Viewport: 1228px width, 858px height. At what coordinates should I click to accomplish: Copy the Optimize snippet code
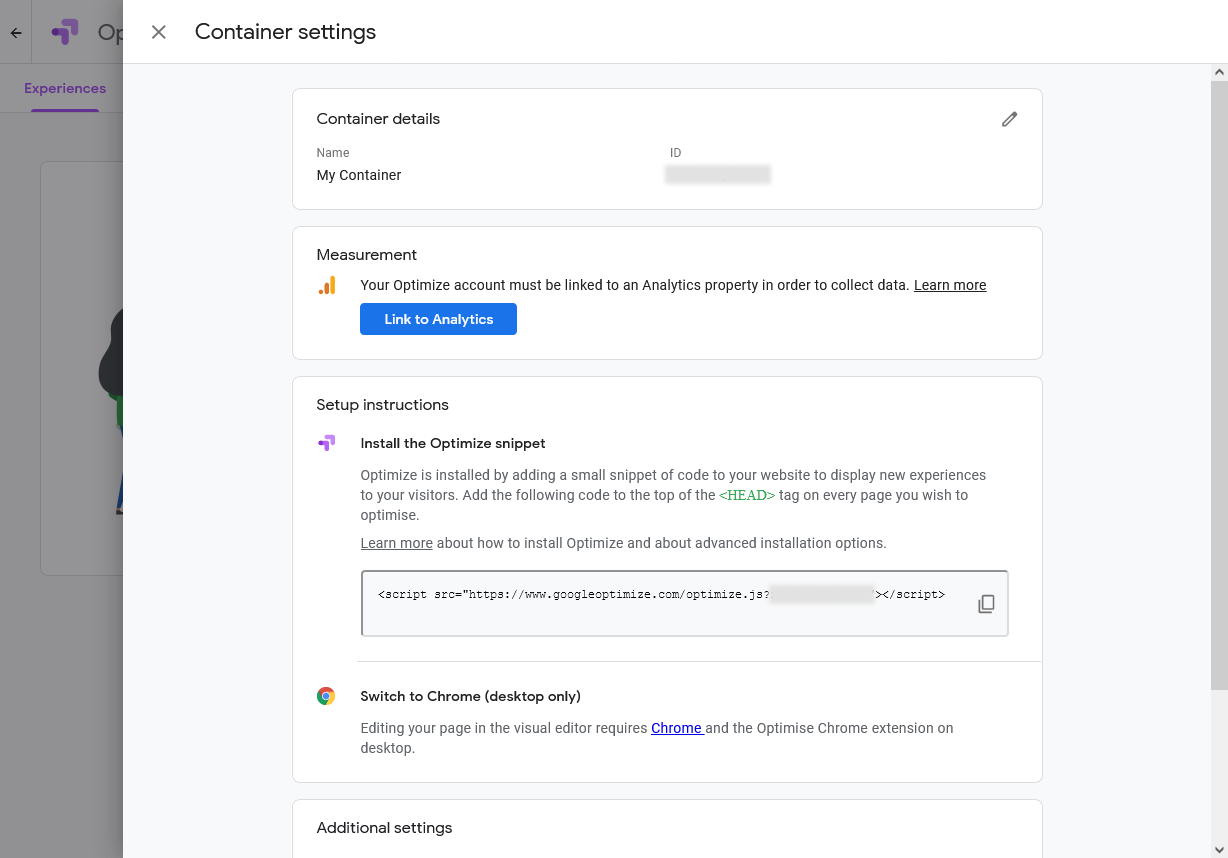point(986,603)
